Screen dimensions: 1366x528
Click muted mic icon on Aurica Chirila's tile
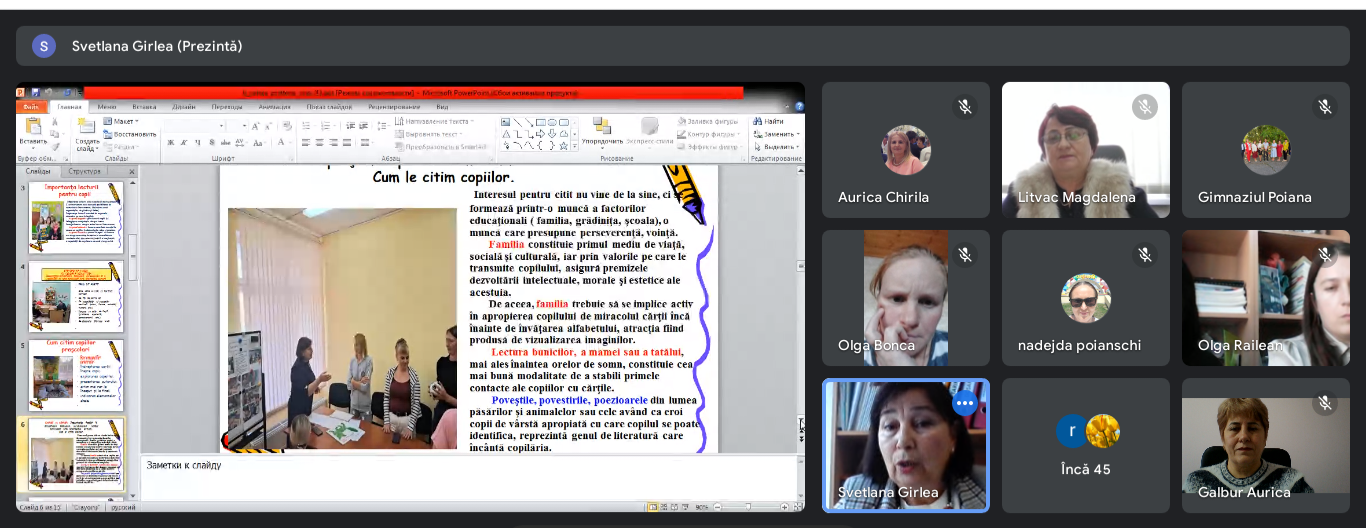[x=964, y=107]
